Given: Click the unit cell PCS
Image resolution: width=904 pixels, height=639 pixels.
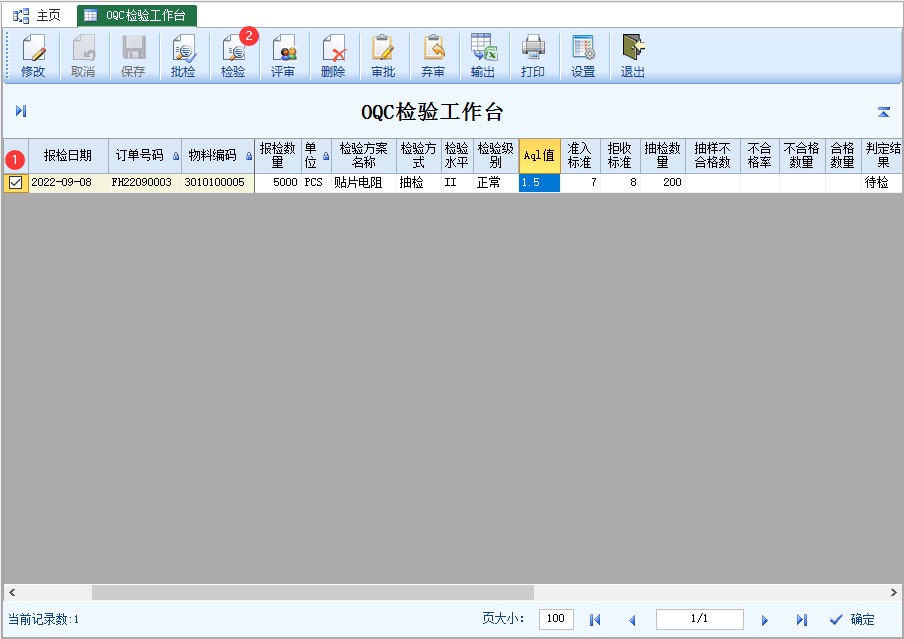Looking at the screenshot, I should tap(317, 183).
